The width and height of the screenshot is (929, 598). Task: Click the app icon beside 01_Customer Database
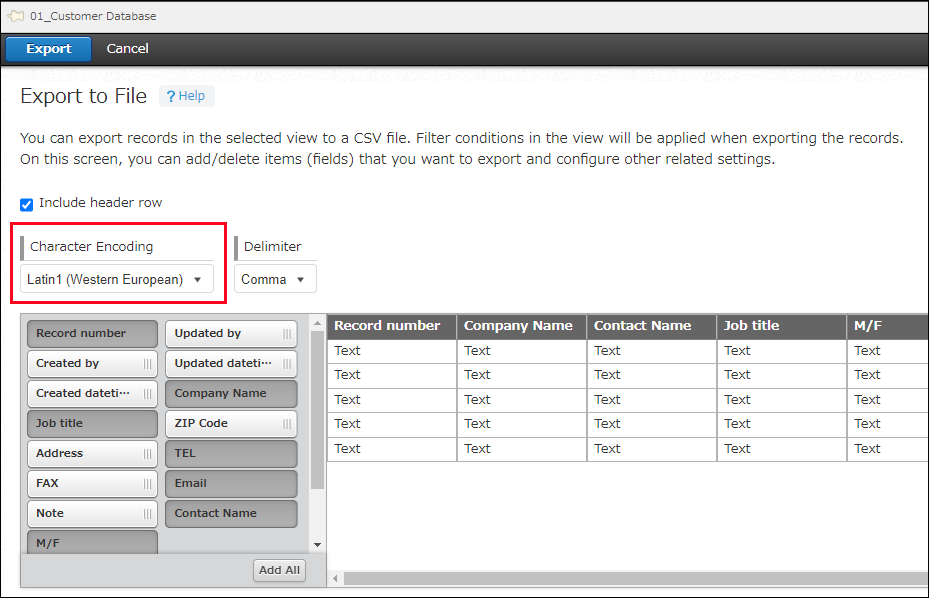tap(17, 16)
